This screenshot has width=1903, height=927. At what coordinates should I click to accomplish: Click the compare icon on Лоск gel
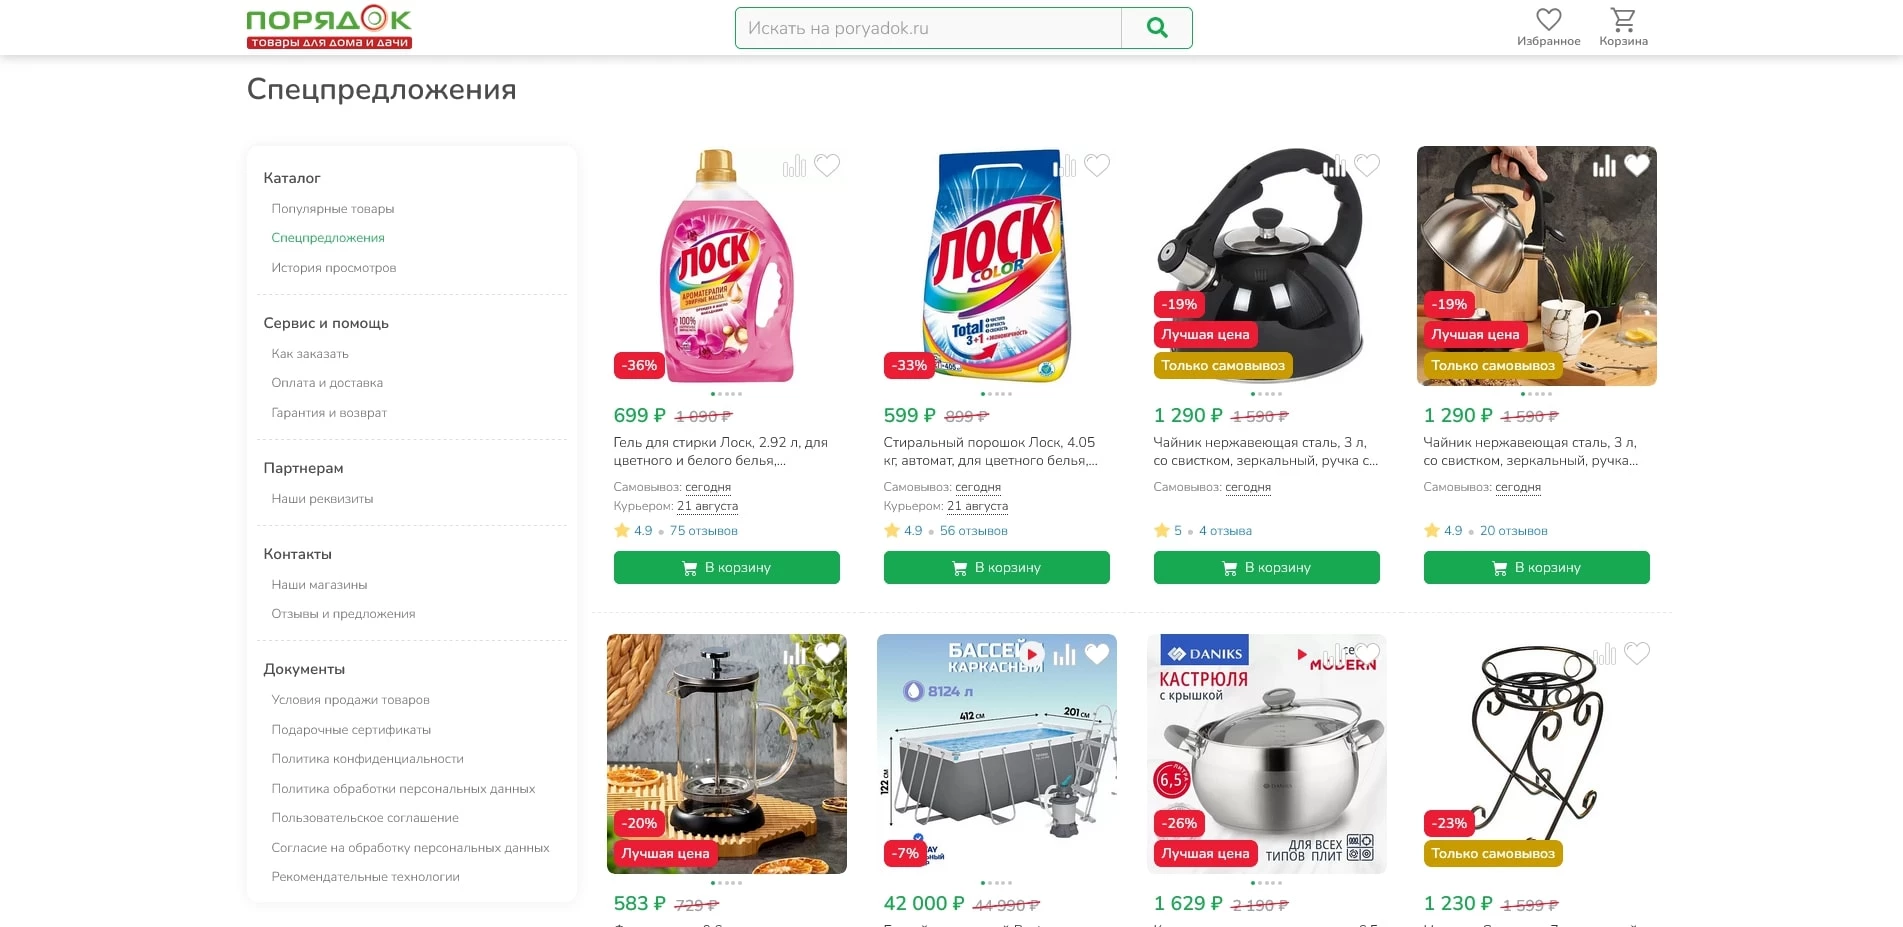pyautogui.click(x=794, y=166)
